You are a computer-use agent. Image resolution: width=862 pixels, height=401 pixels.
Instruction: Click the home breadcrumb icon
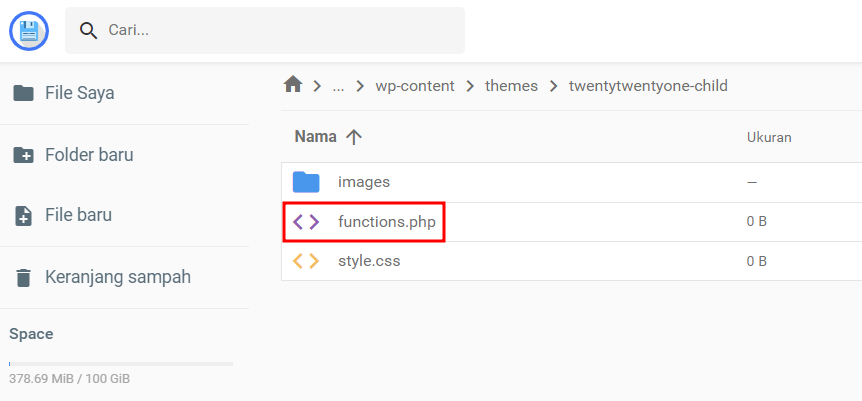click(x=293, y=85)
